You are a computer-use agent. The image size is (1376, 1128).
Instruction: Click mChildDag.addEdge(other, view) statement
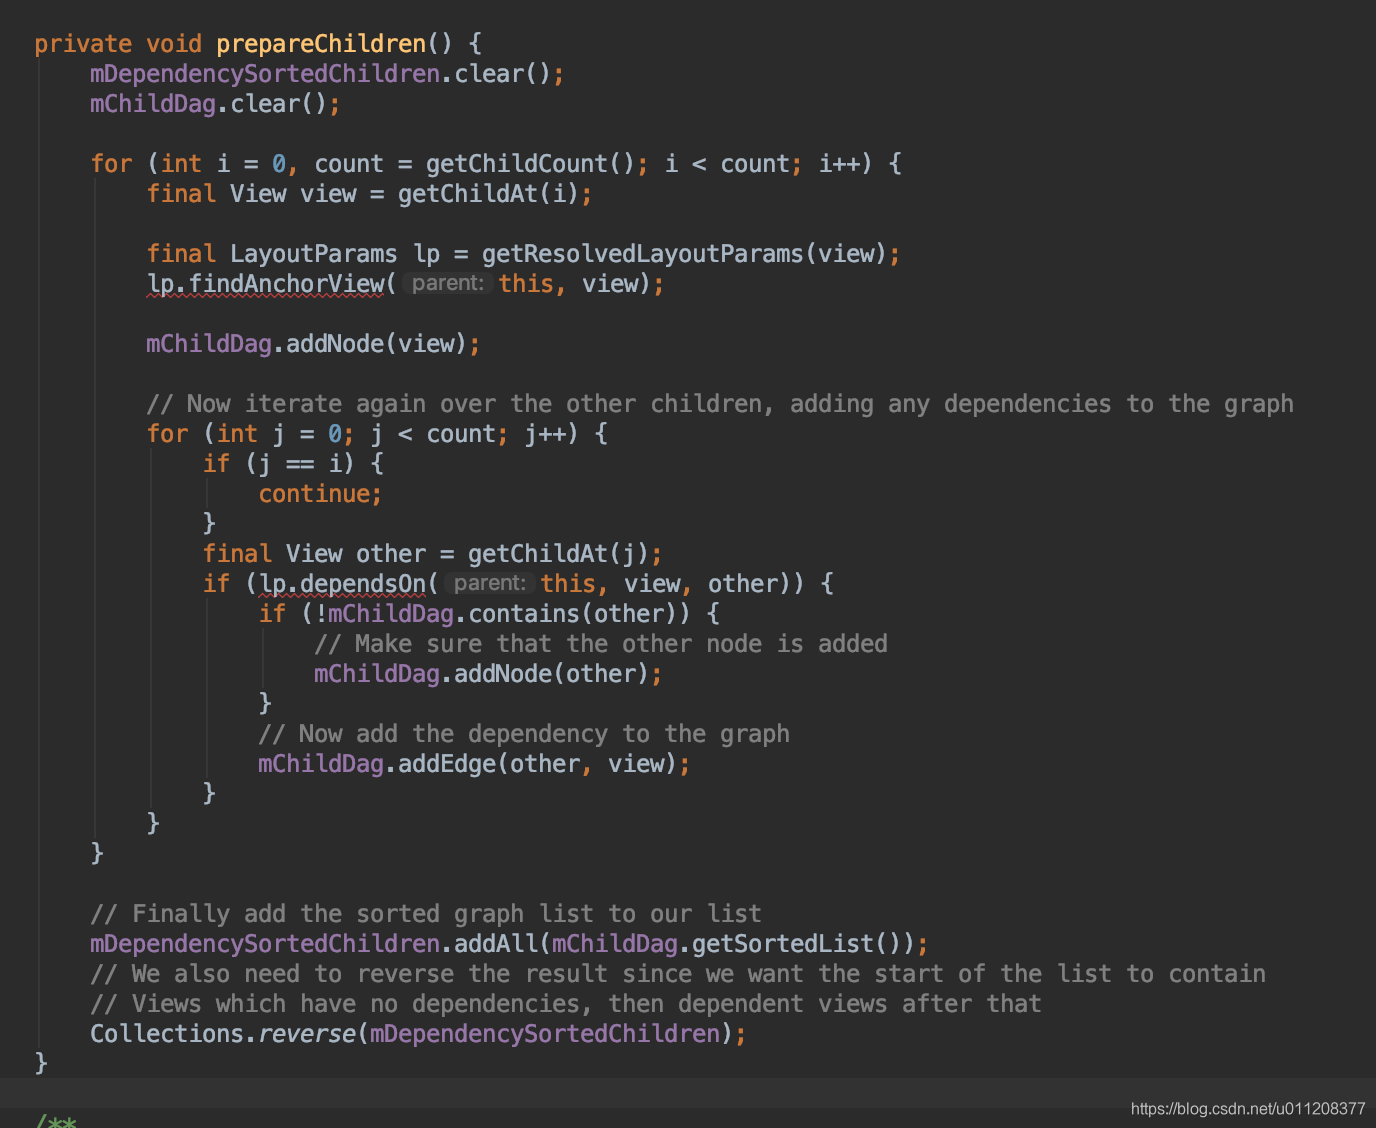click(x=474, y=764)
